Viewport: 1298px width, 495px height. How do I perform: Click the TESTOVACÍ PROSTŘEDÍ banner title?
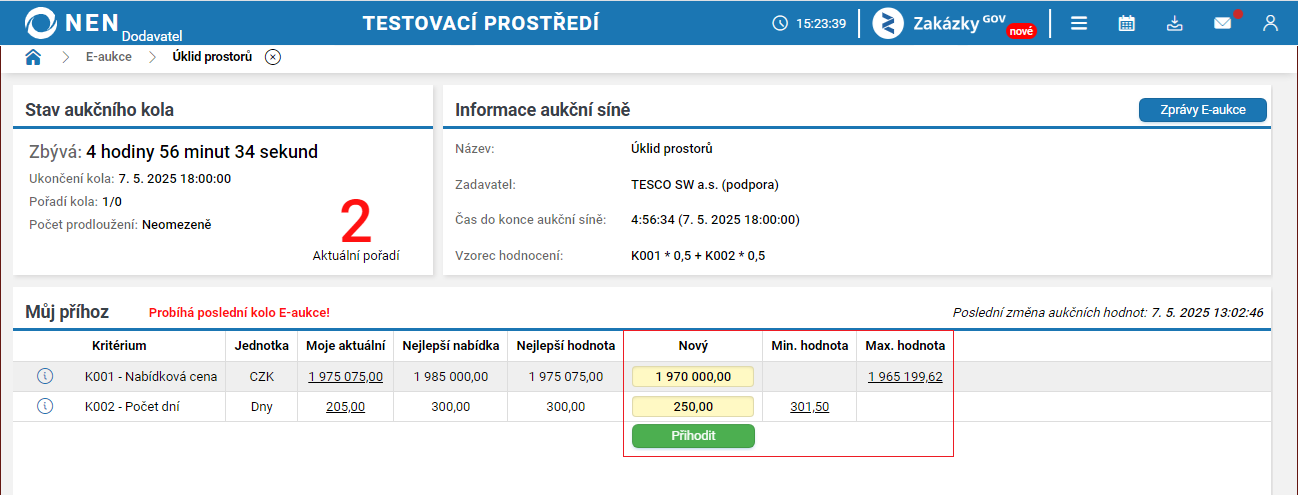[x=481, y=23]
